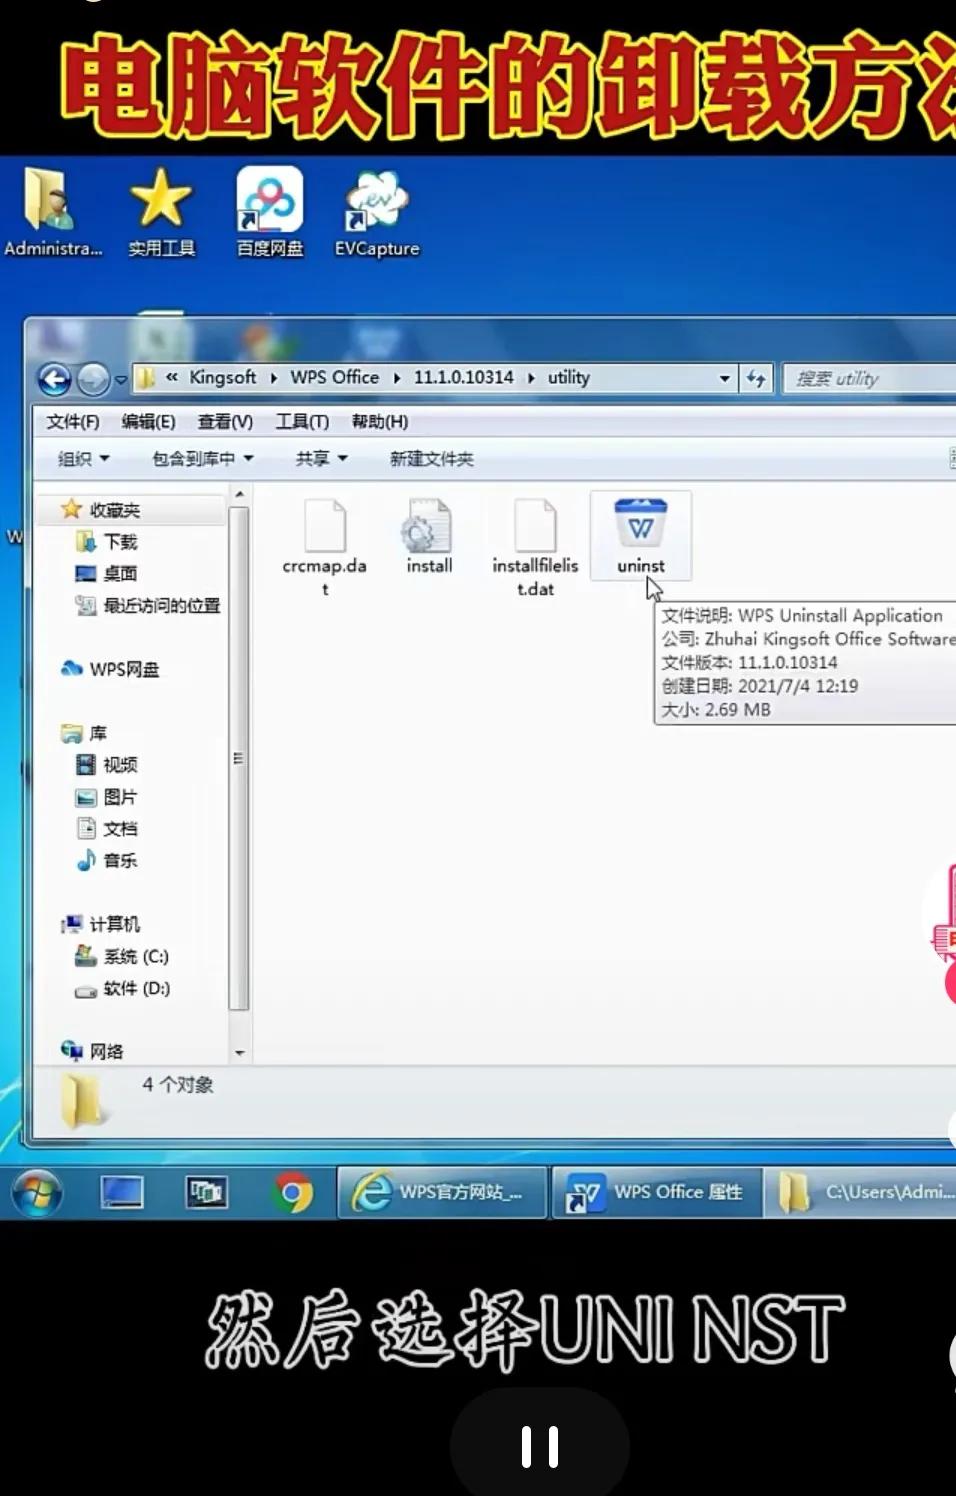The image size is (956, 1496).
Task: Open the 帮助(H) menu
Action: pos(379,421)
